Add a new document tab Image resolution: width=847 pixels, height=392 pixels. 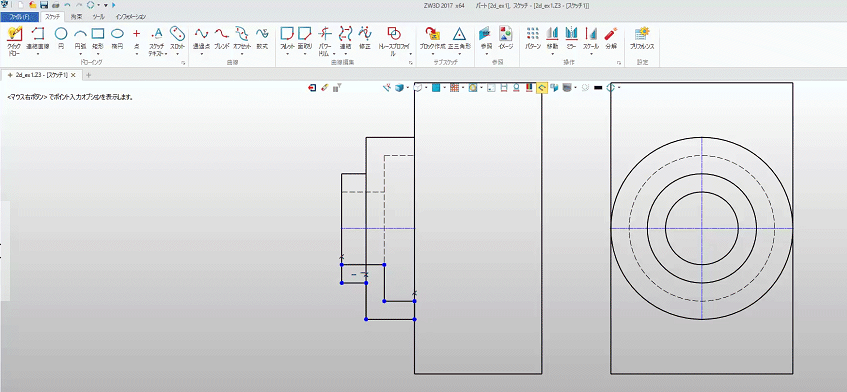[x=89, y=75]
